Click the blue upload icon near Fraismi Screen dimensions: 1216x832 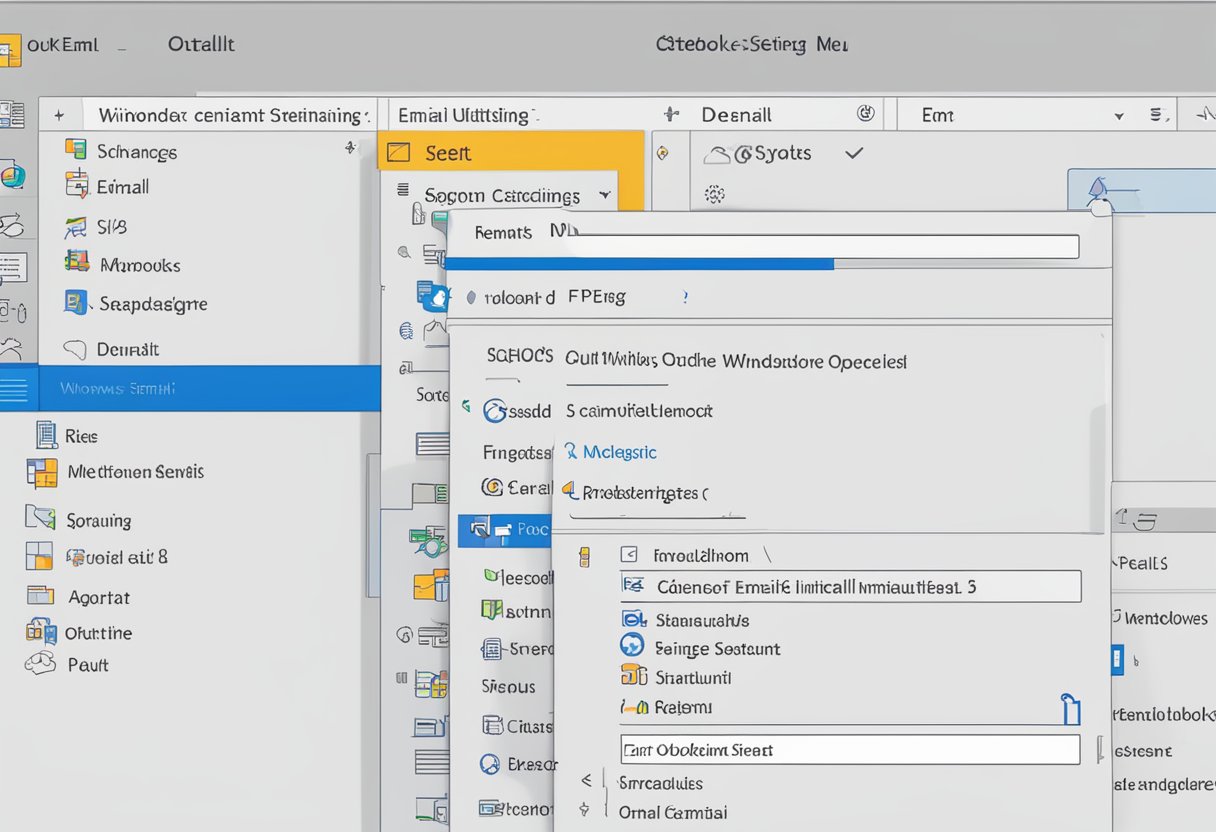[x=1072, y=708]
